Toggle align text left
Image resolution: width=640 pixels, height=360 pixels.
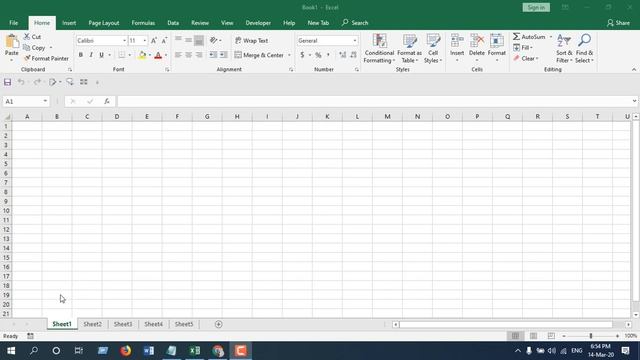click(178, 55)
